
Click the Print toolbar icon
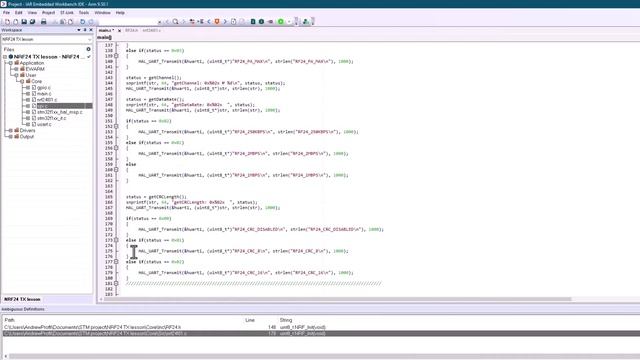point(44,22)
